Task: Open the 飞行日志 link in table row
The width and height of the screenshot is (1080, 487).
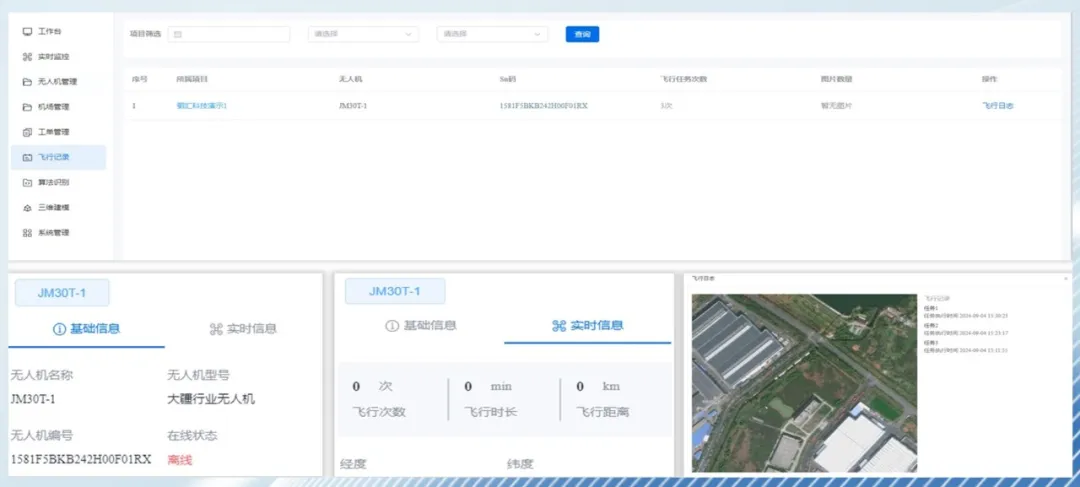Action: coord(997,105)
